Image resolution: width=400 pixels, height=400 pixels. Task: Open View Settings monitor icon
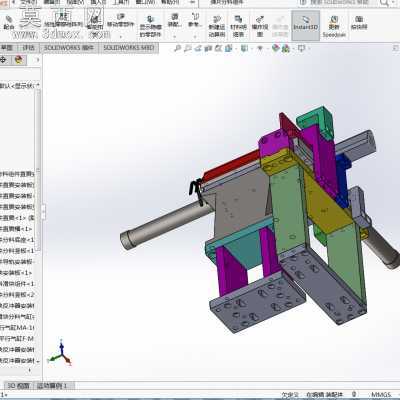point(301,49)
